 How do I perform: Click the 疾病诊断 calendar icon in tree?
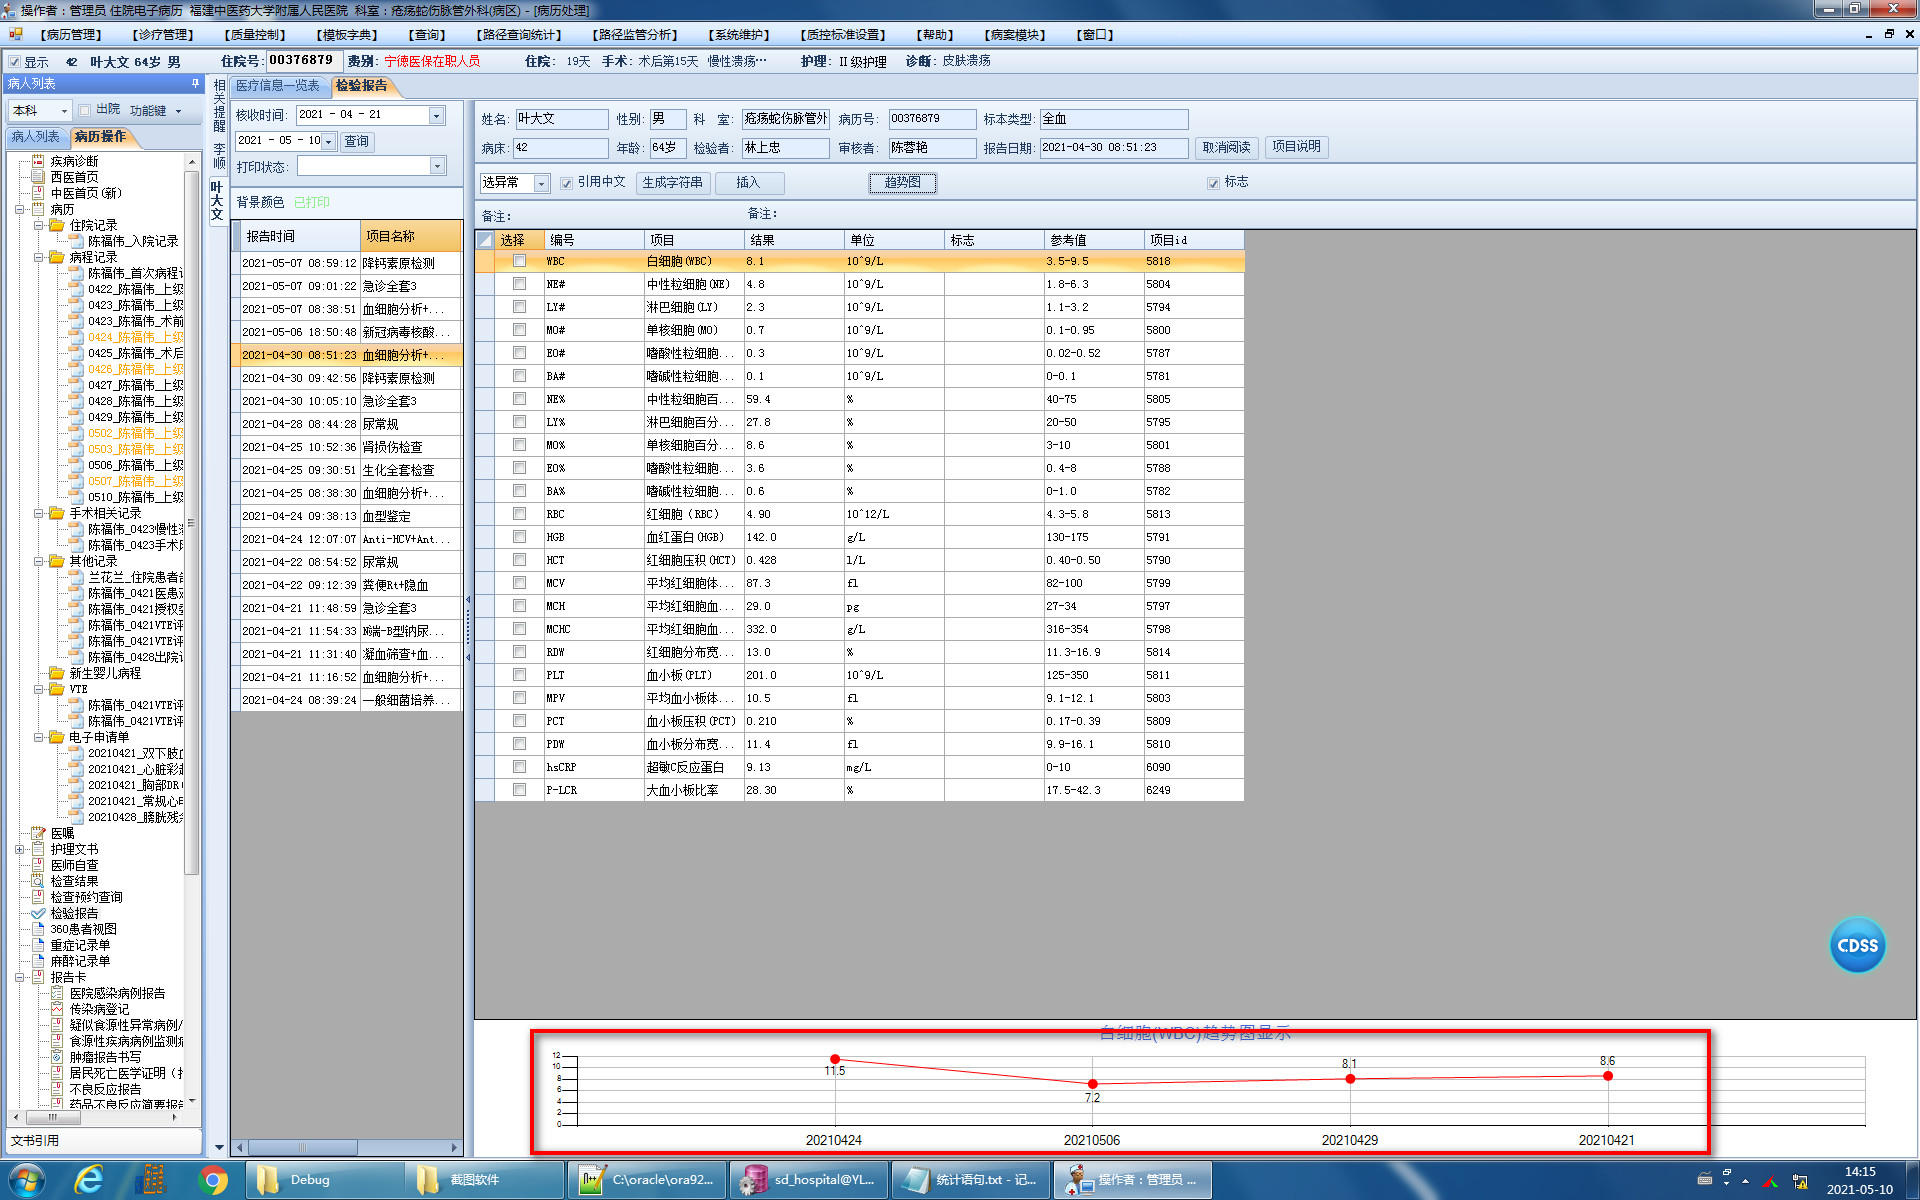point(38,161)
